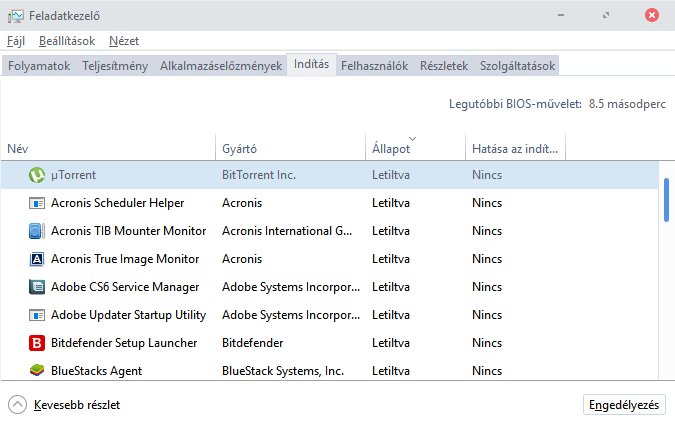Sort list by Név column header
Viewport: 675px width, 429px height.
pos(18,149)
